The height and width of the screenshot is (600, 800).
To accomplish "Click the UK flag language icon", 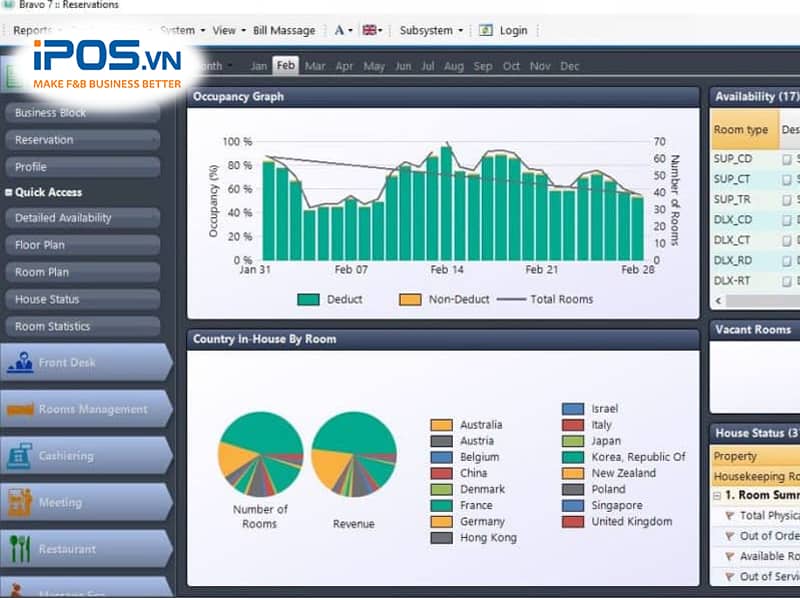I will pos(371,30).
